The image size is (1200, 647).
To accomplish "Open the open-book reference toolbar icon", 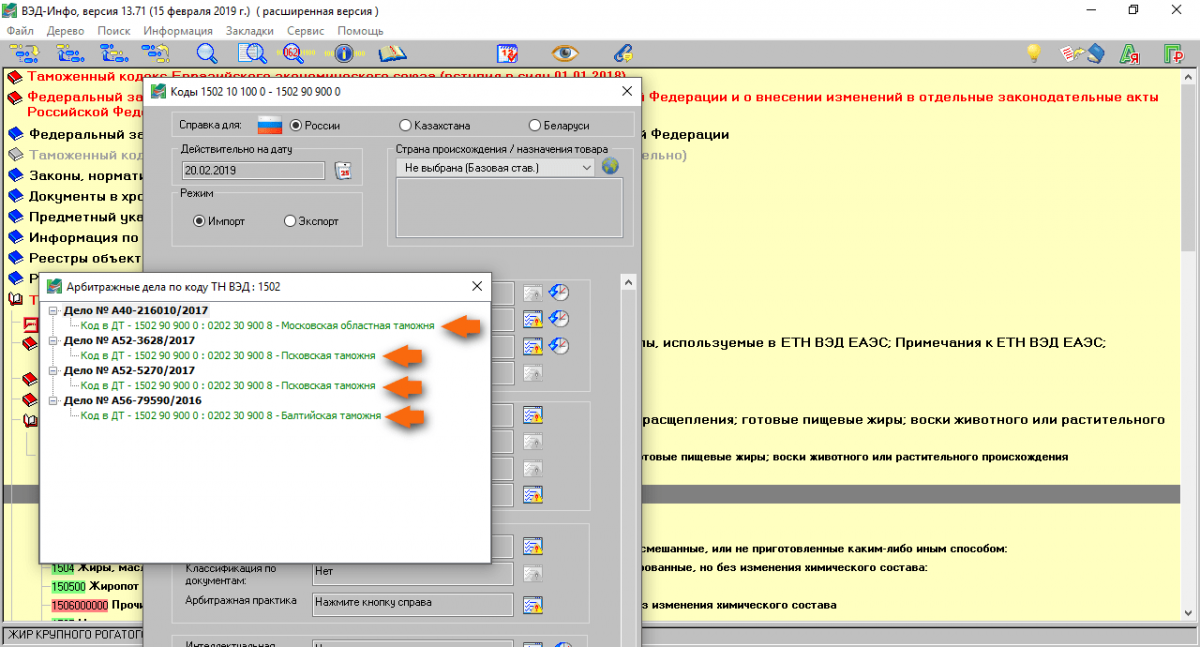I will click(x=391, y=53).
